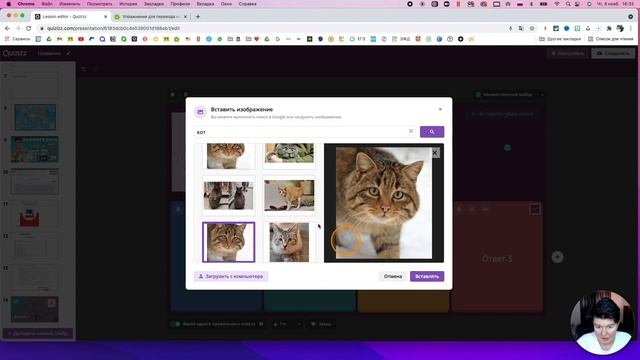Select the teal illustrated slide thumbnail
This screenshot has height=360, width=640.
point(35,149)
